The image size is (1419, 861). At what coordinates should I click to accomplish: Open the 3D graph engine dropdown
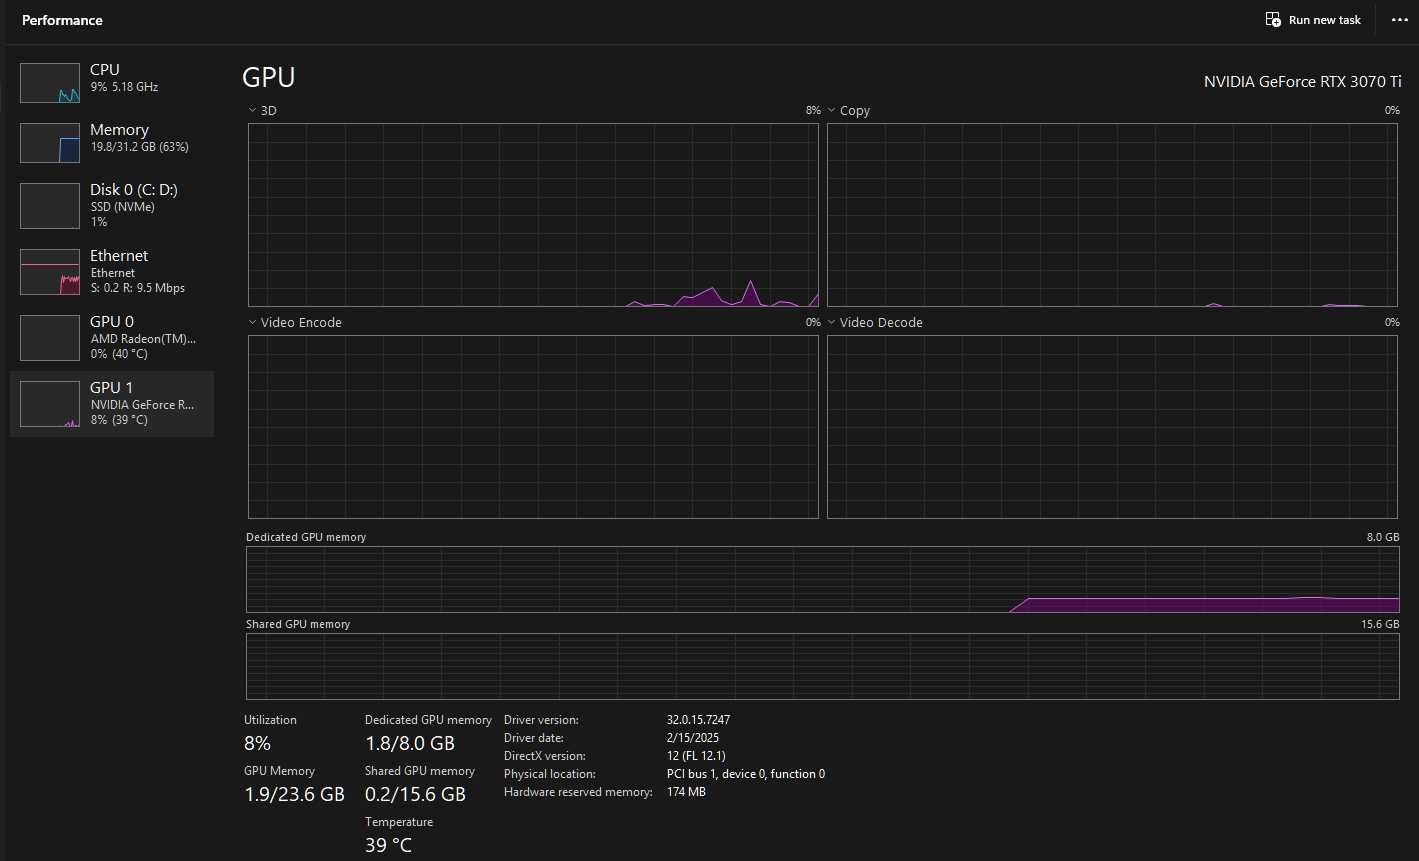pos(253,111)
